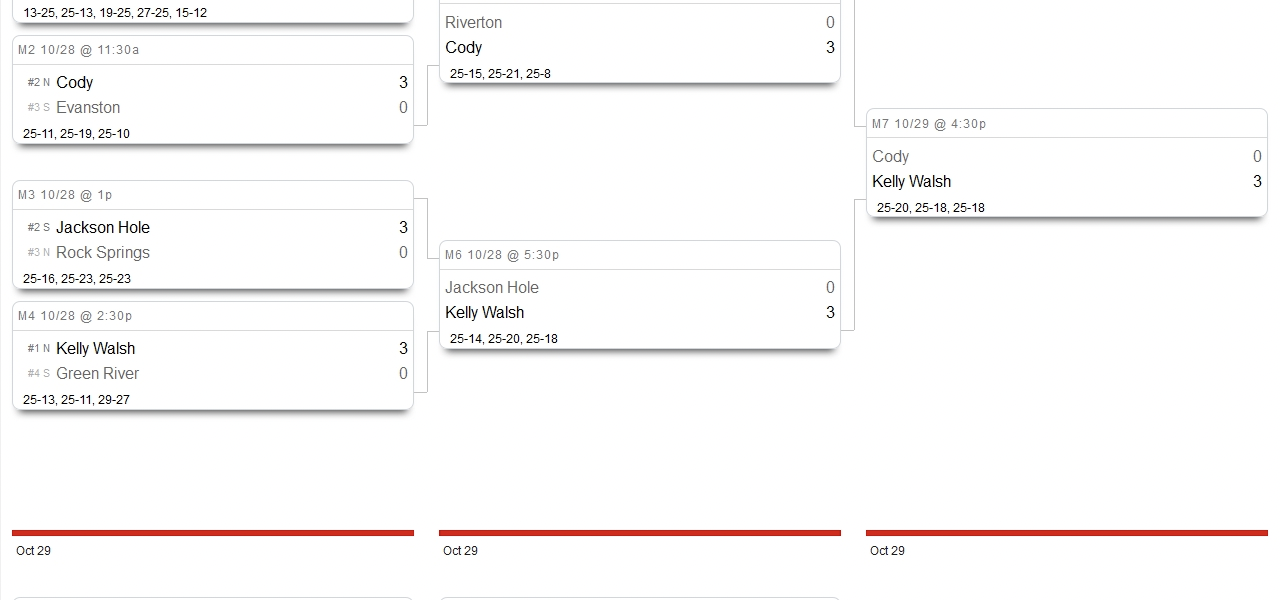Select Cody in the M7 final
Image resolution: width=1280 pixels, height=600 pixels.
pyautogui.click(x=891, y=157)
